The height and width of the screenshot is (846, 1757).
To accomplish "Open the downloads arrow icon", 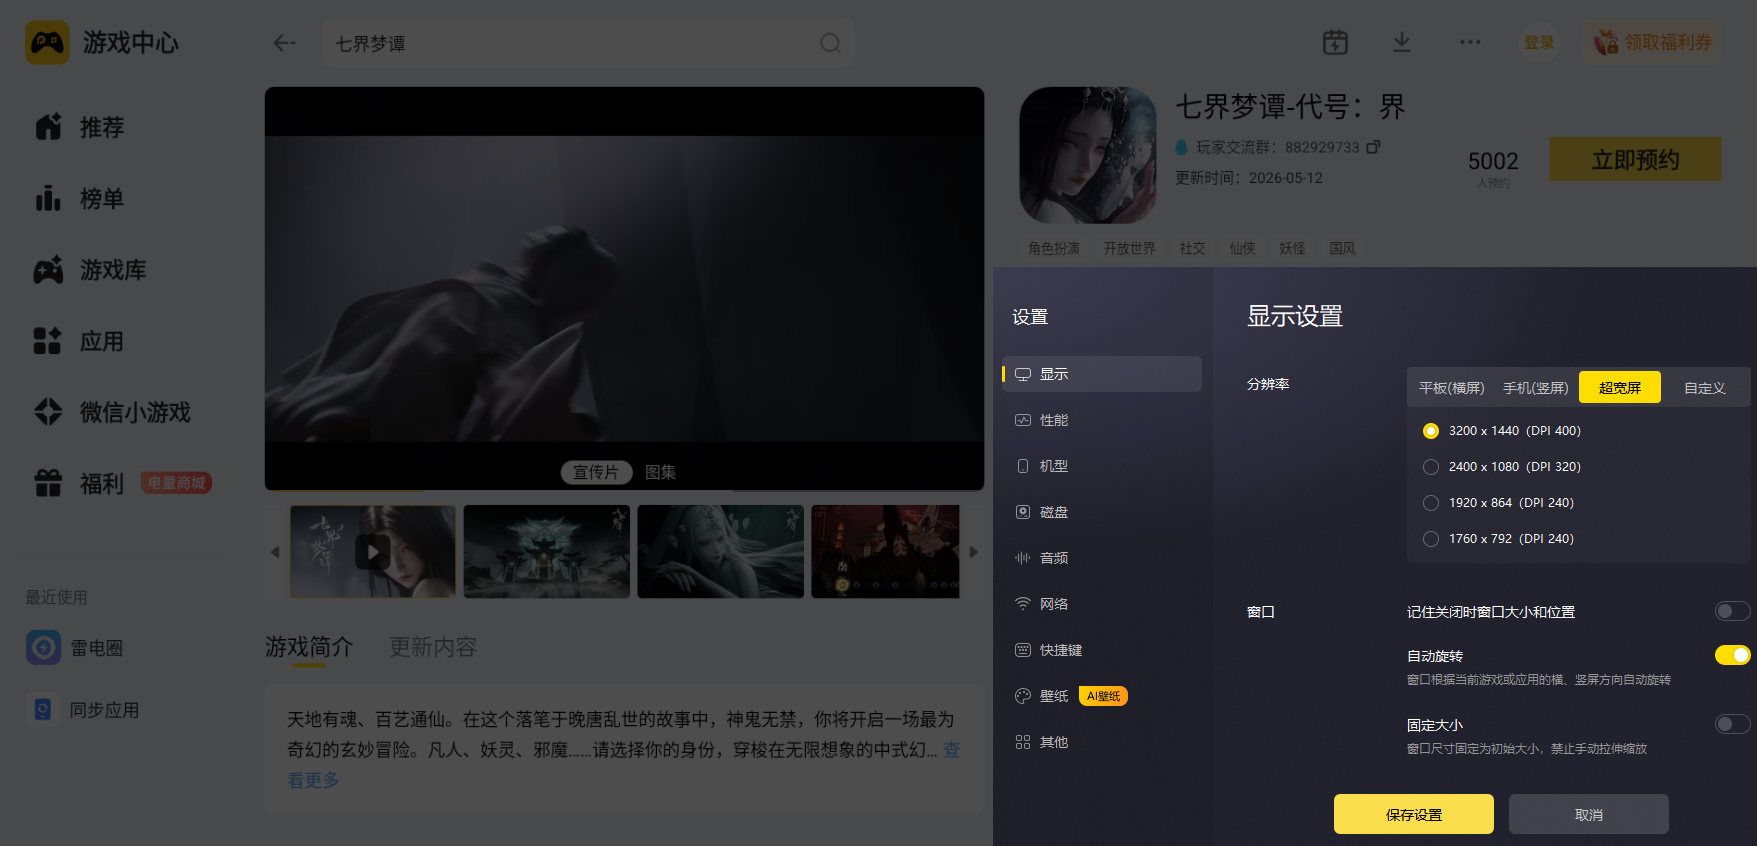I will (x=1402, y=42).
